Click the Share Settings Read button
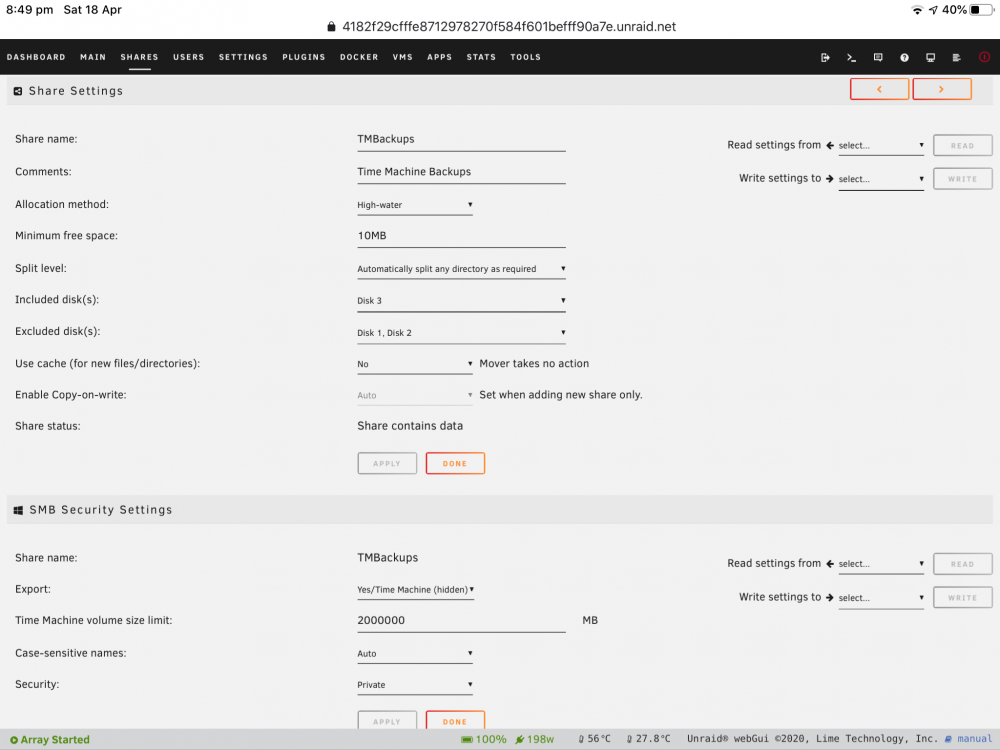 pos(962,145)
